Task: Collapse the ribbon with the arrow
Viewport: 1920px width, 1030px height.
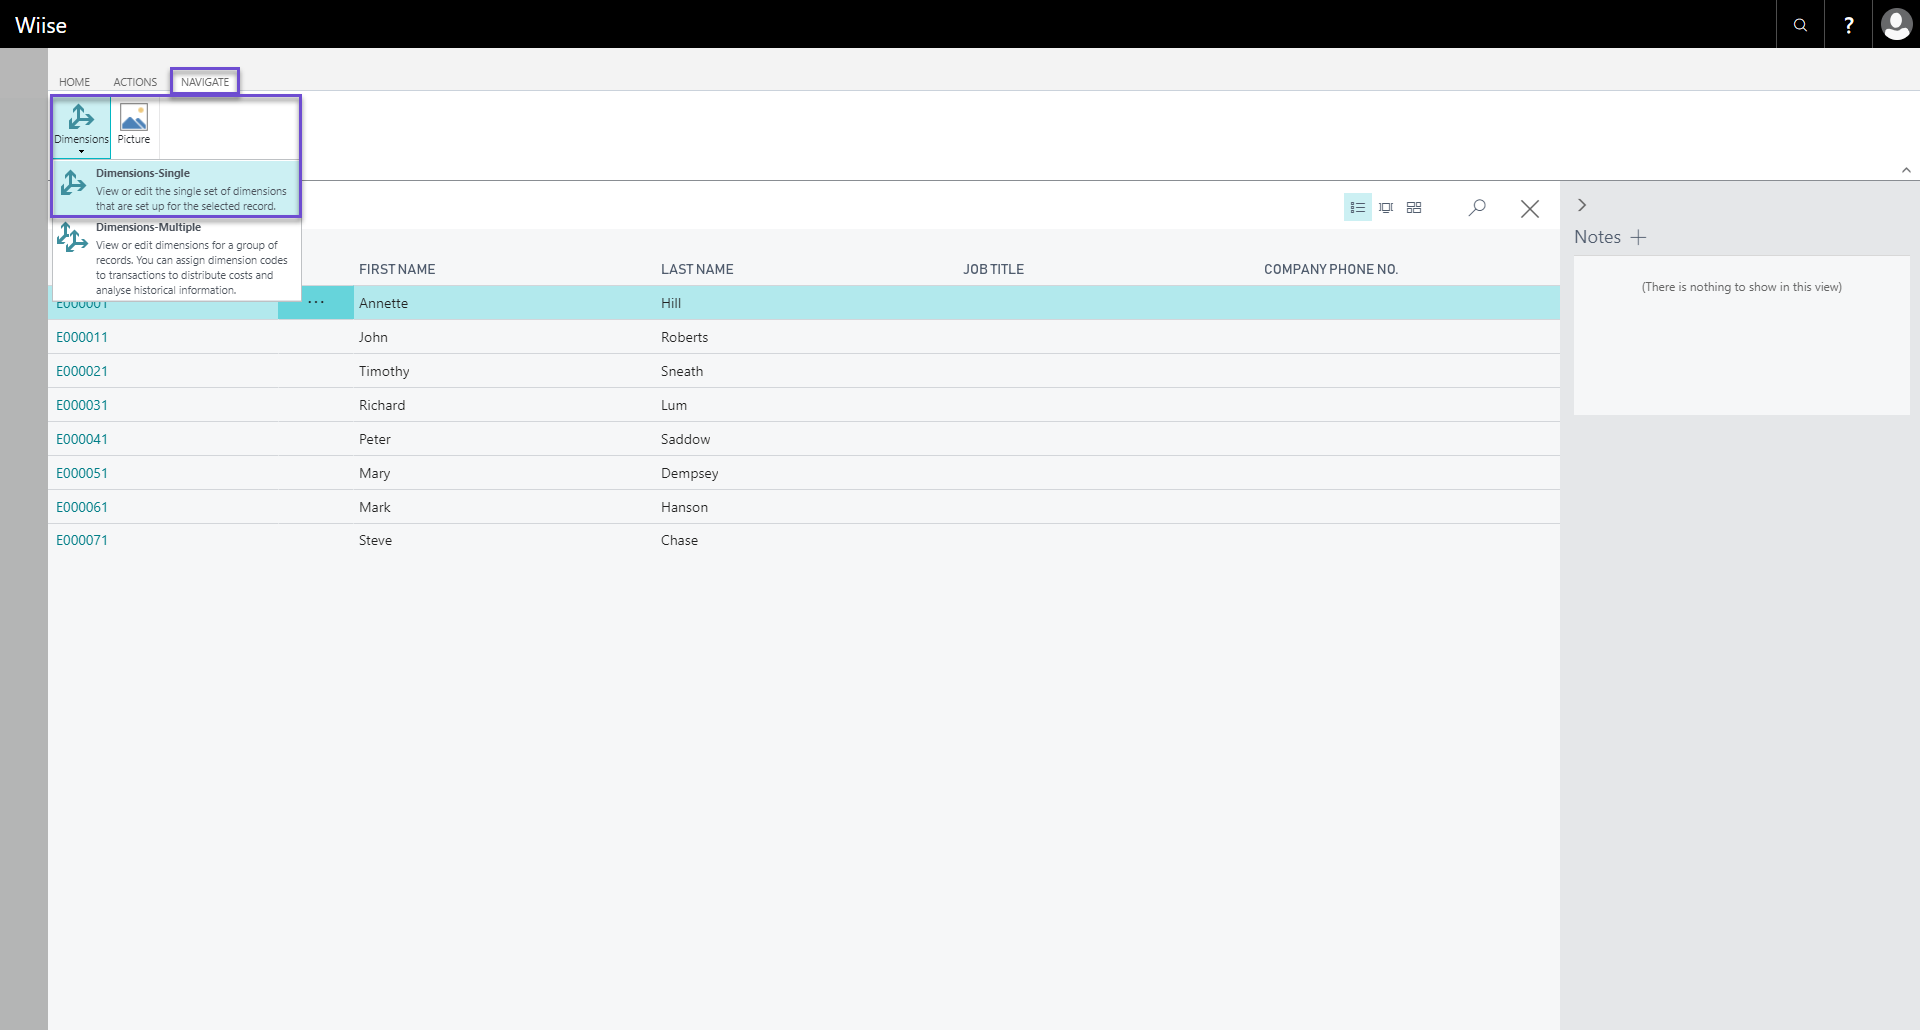Action: [x=1906, y=171]
